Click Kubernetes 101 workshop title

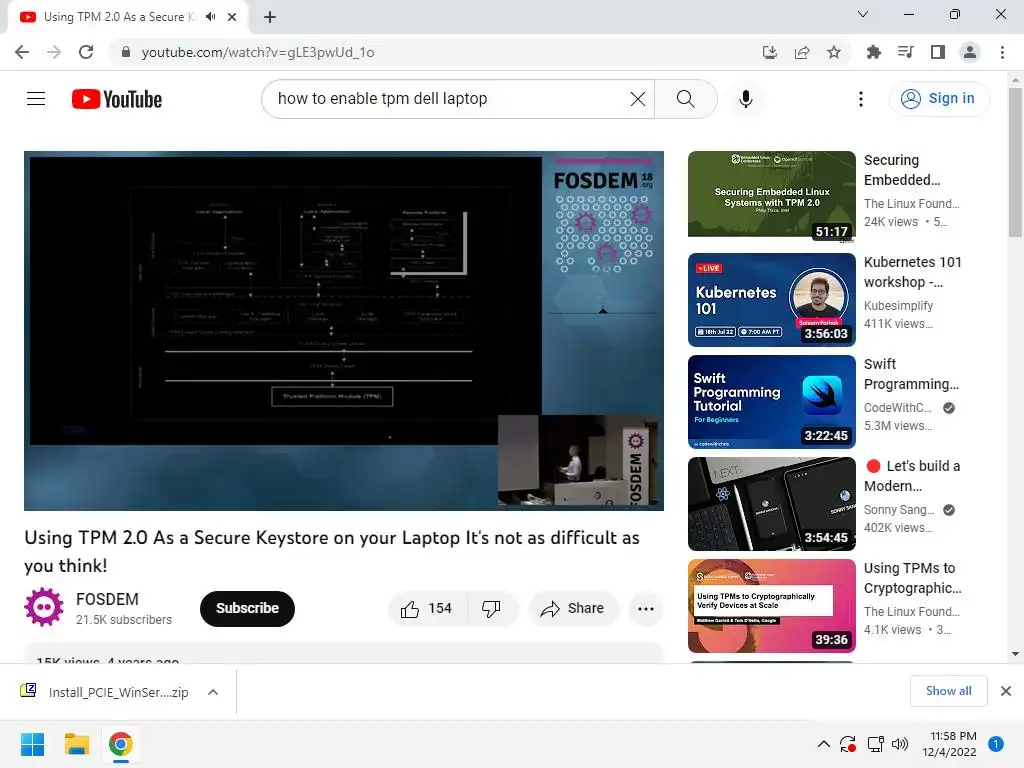[x=913, y=272]
